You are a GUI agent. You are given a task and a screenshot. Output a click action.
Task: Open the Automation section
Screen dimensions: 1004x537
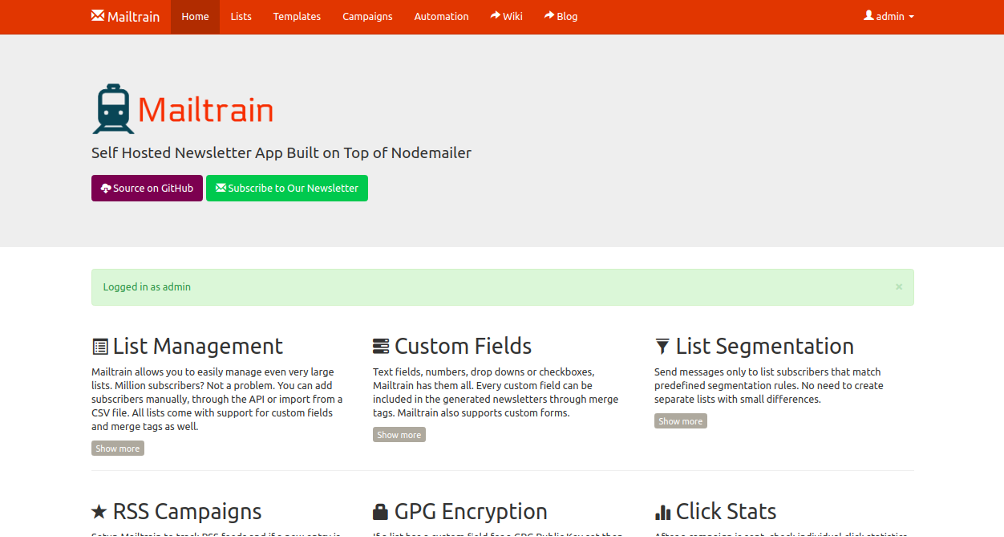[x=441, y=17]
